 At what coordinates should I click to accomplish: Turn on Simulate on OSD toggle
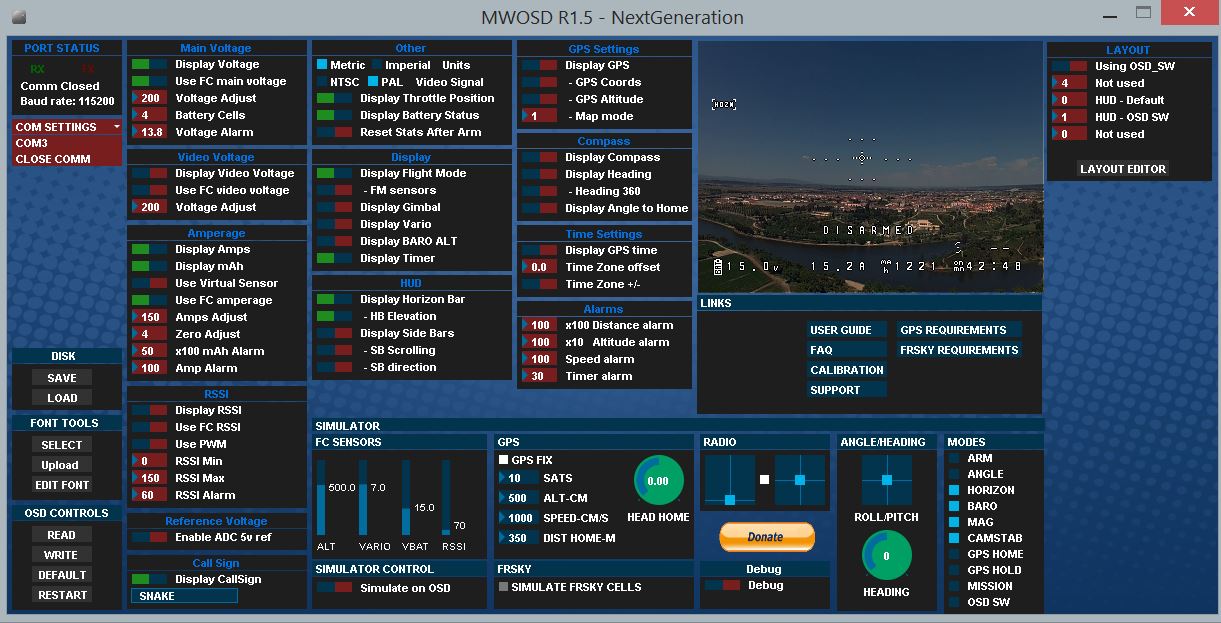point(334,588)
